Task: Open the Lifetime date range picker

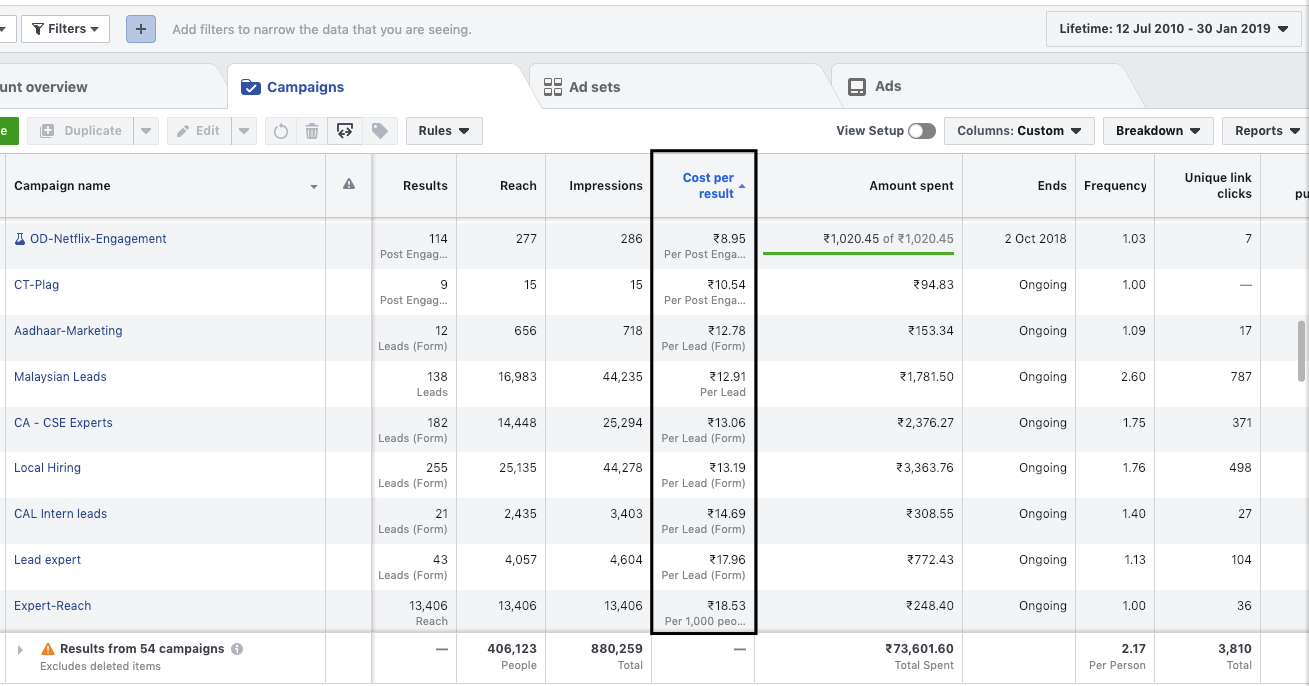Action: coord(1174,29)
